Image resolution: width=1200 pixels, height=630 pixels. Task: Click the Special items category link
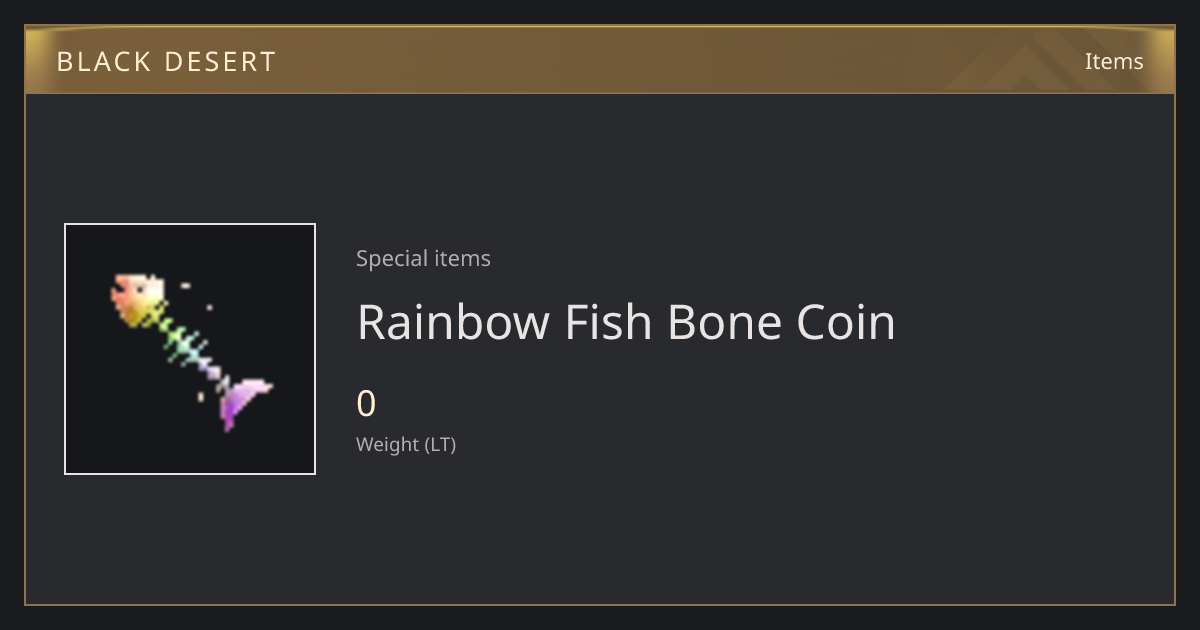coord(423,258)
